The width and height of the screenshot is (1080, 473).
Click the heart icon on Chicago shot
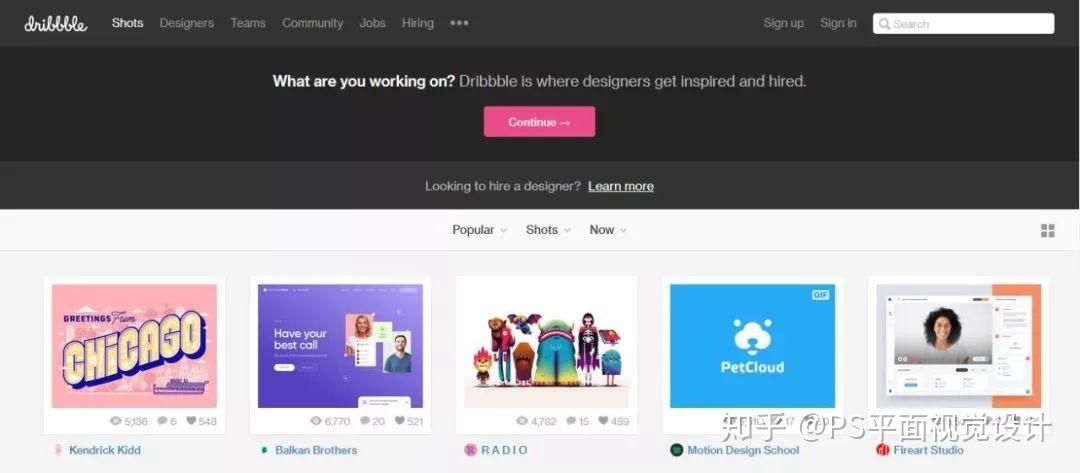coord(191,421)
